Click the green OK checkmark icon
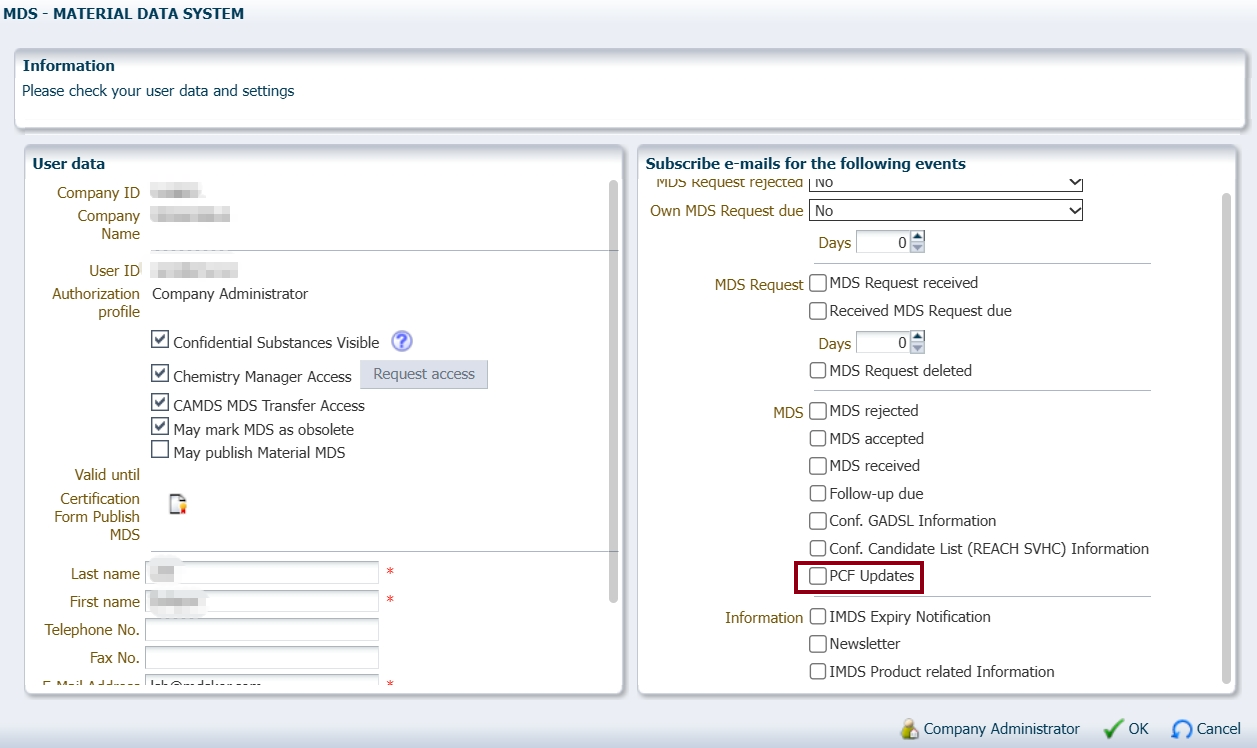The image size is (1257, 748). pos(1113,729)
